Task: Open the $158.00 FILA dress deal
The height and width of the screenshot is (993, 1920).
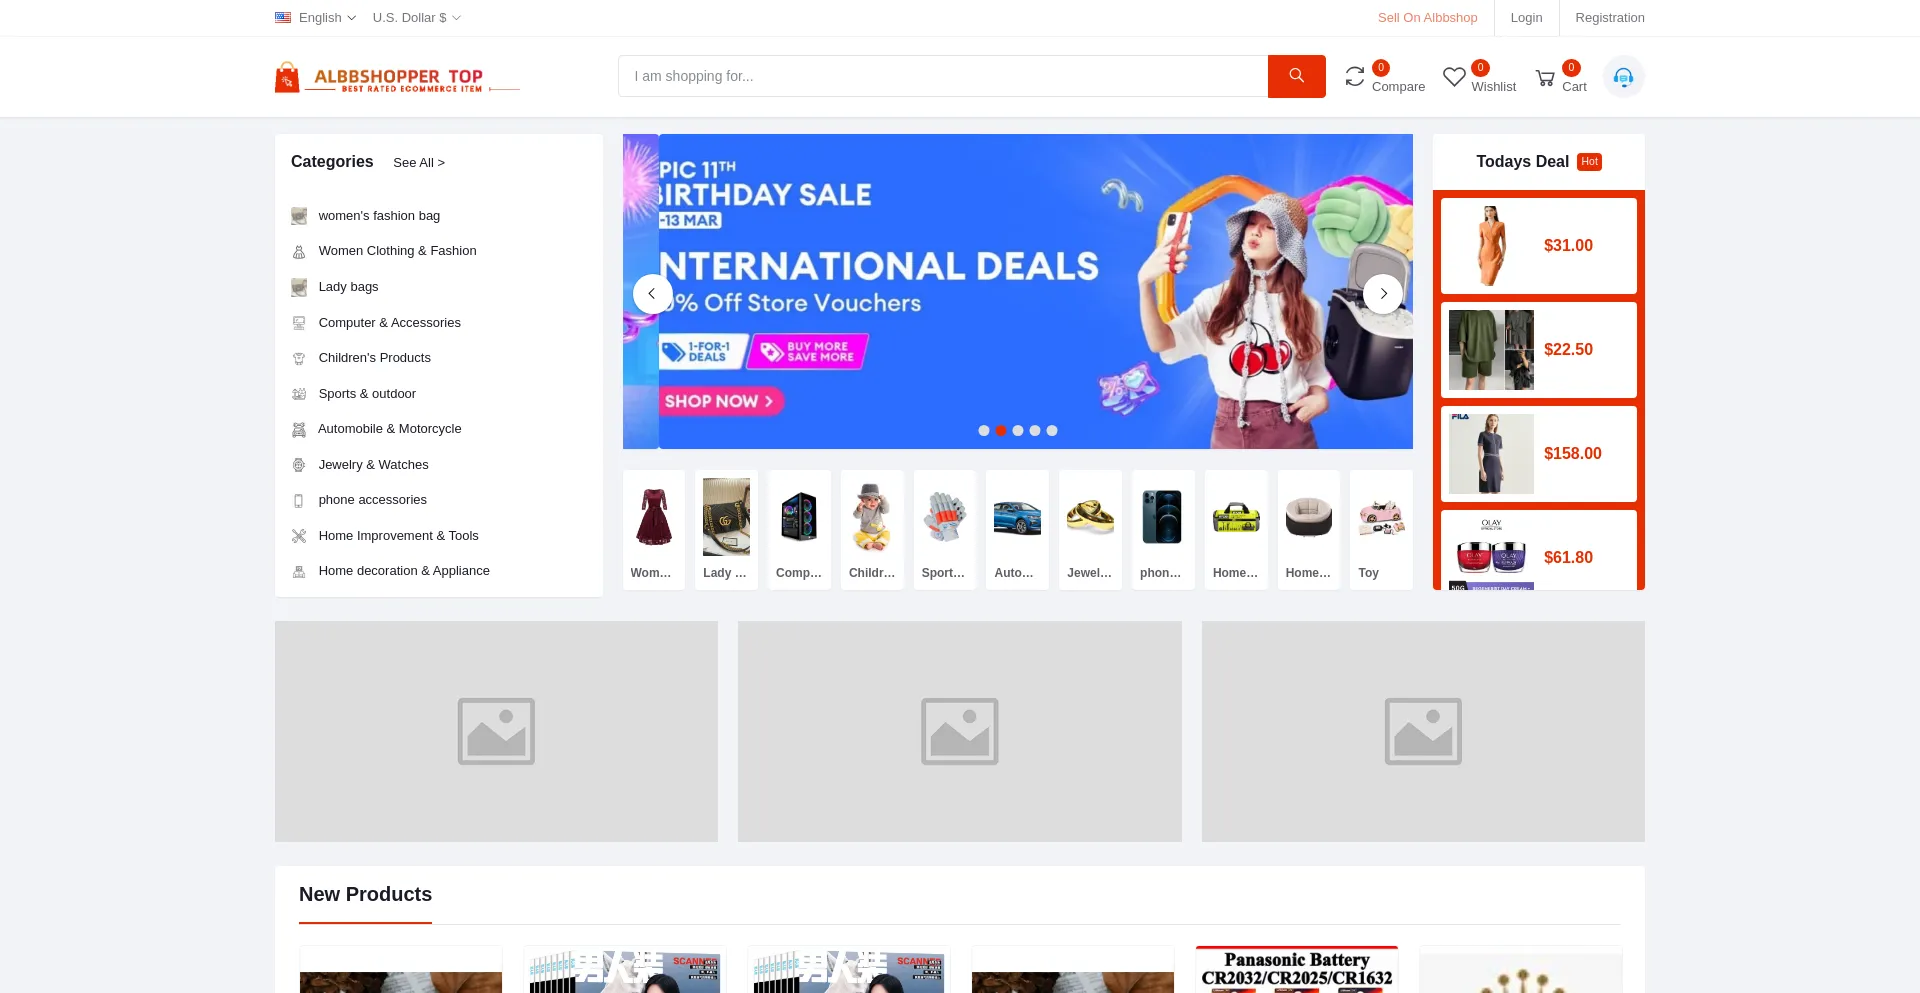Action: (1538, 454)
